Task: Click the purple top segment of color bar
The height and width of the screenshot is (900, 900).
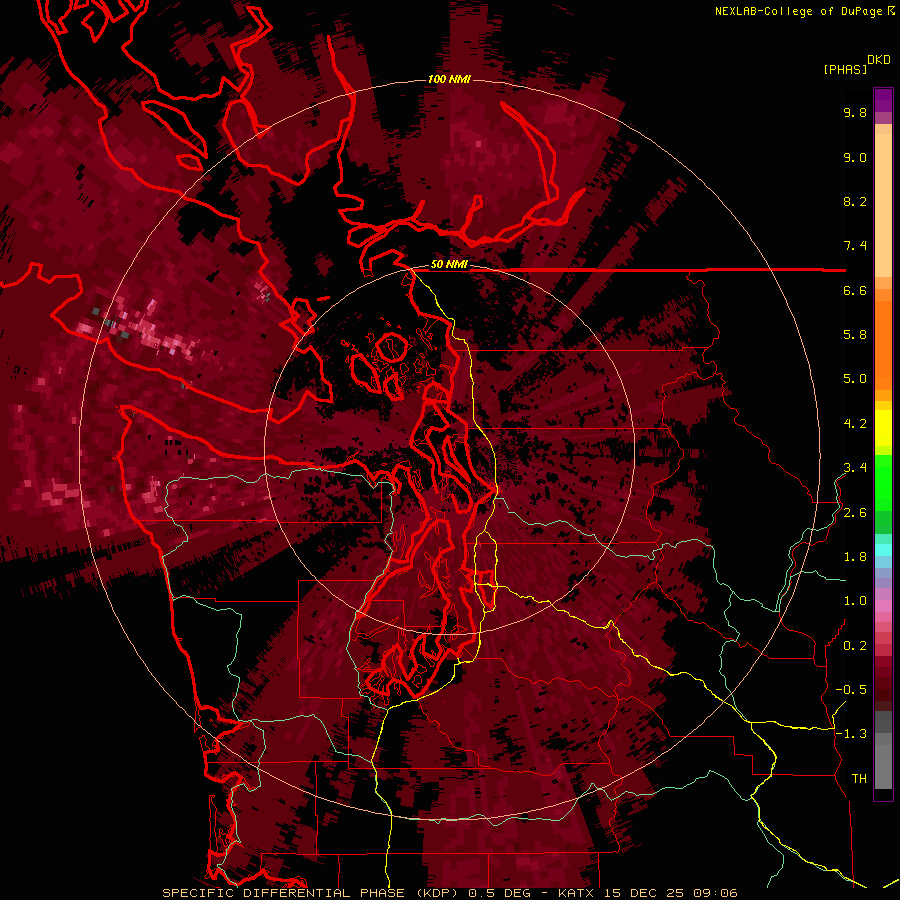Action: [x=883, y=100]
